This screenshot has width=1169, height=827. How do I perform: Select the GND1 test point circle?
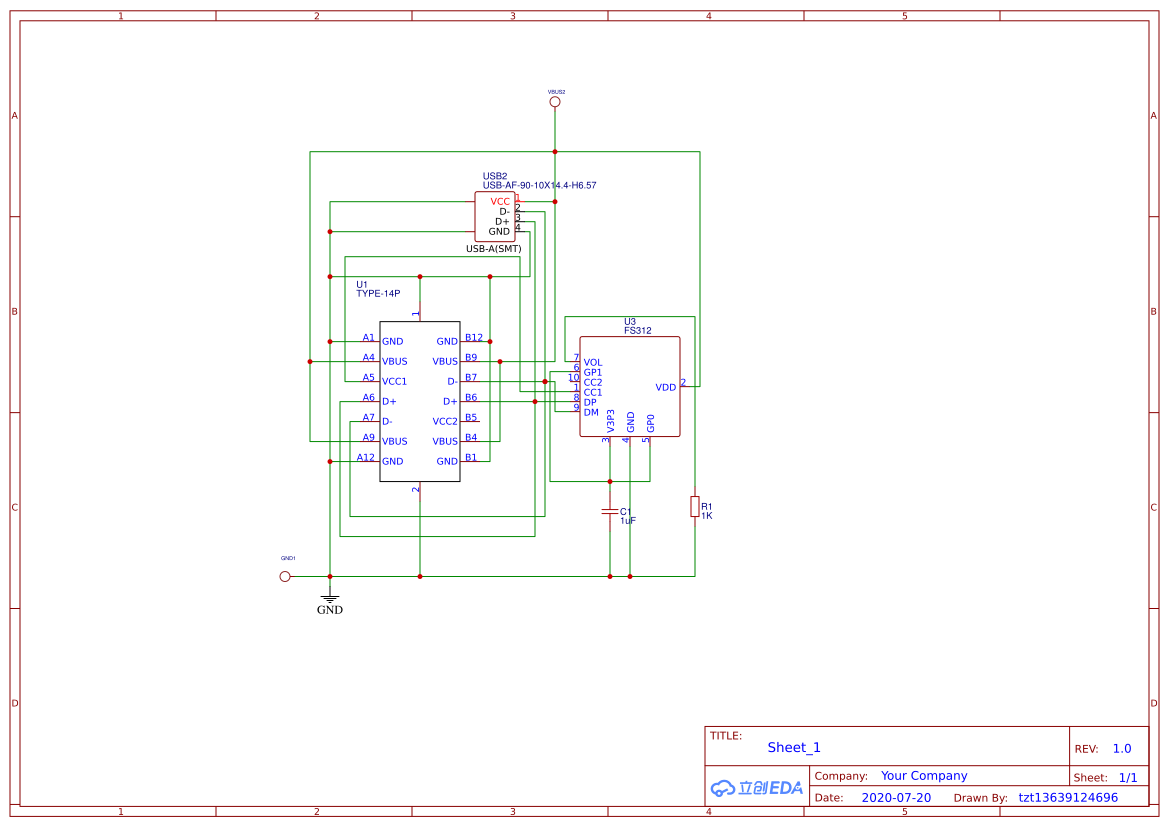[x=285, y=576]
